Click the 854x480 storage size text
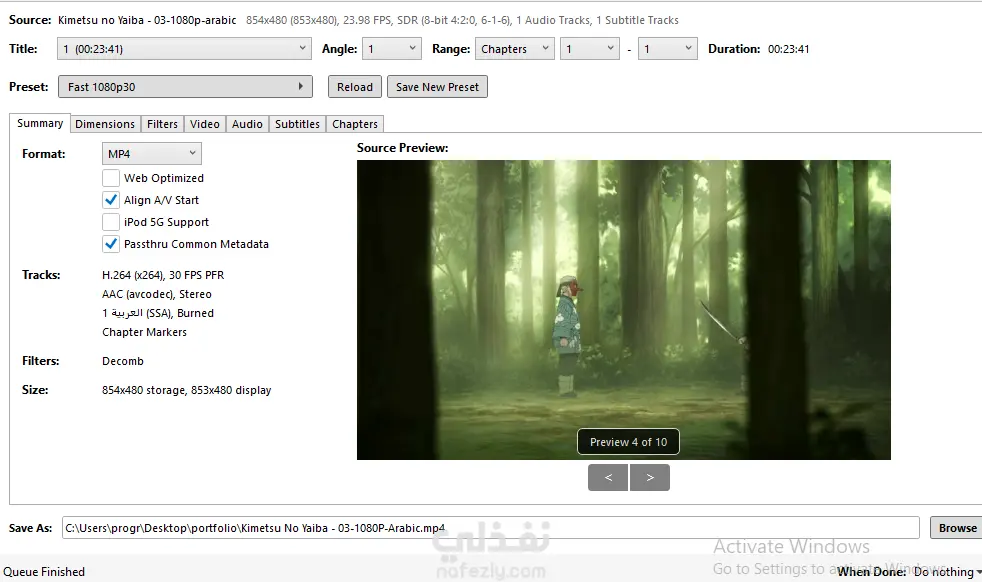The image size is (982, 582). coord(187,390)
